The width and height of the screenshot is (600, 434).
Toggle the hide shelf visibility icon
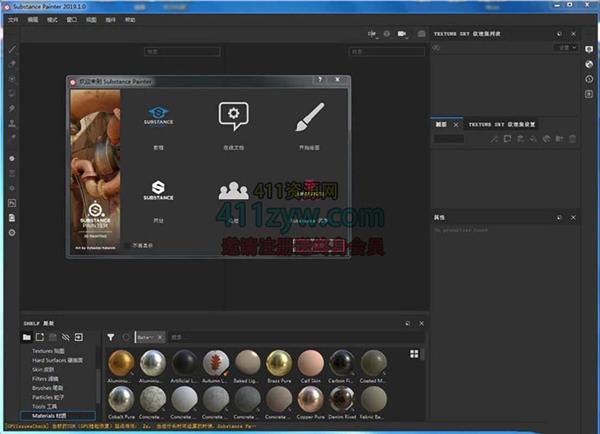pyautogui.click(x=66, y=338)
